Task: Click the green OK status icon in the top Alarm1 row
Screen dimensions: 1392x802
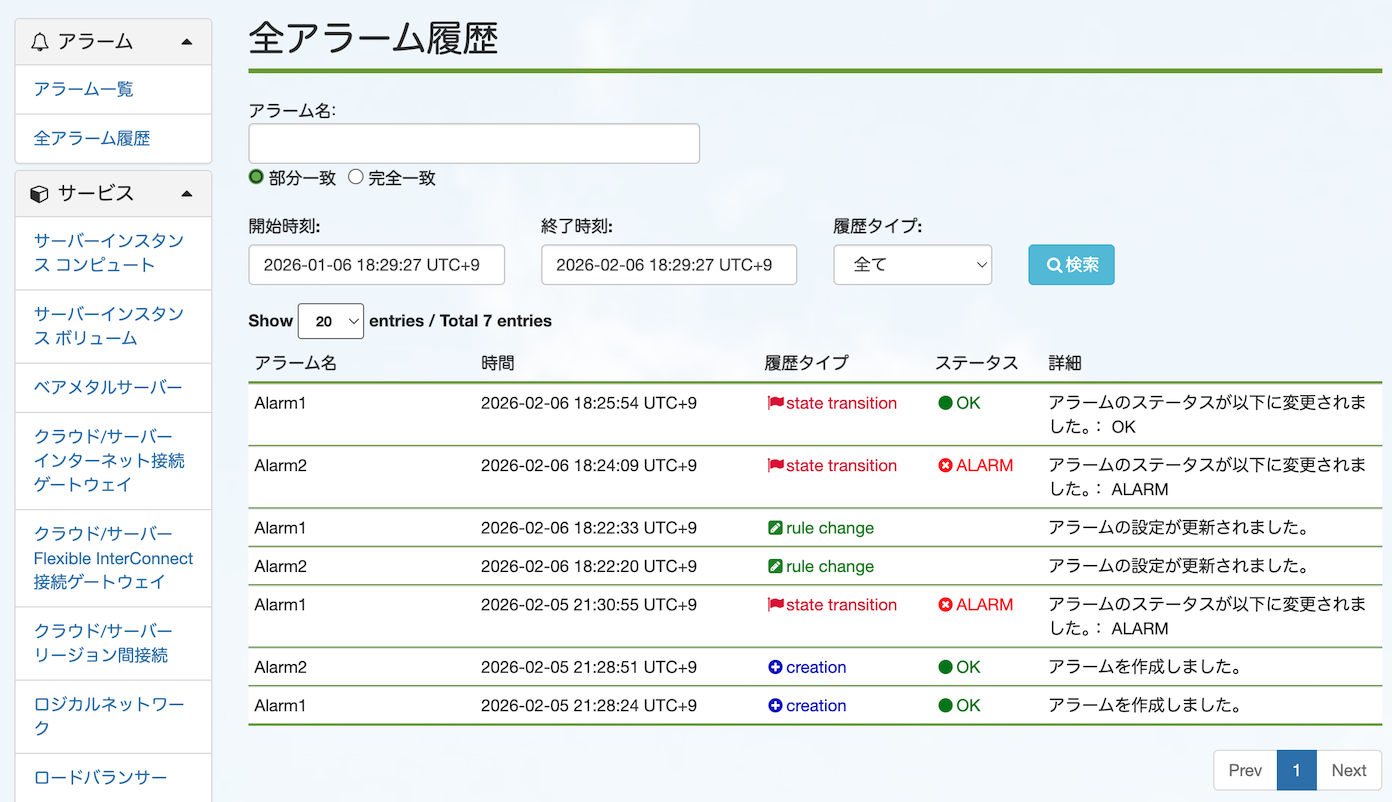Action: pyautogui.click(x=948, y=403)
